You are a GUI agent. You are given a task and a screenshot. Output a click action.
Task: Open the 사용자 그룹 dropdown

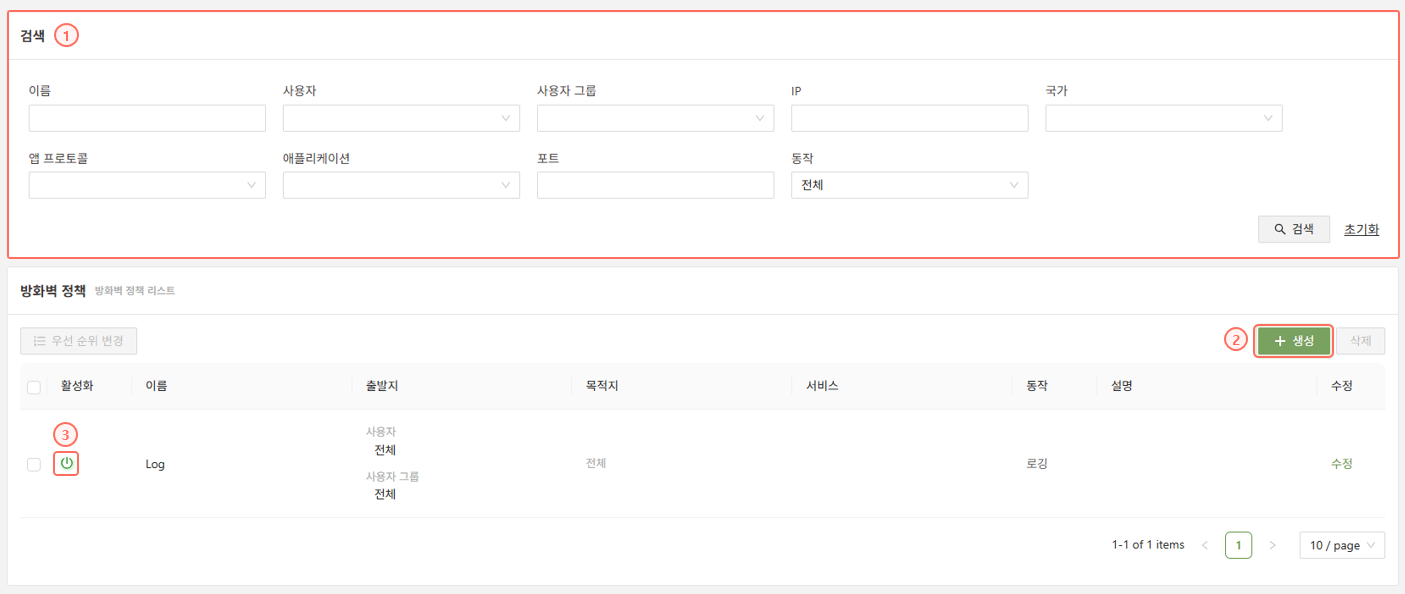(655, 119)
